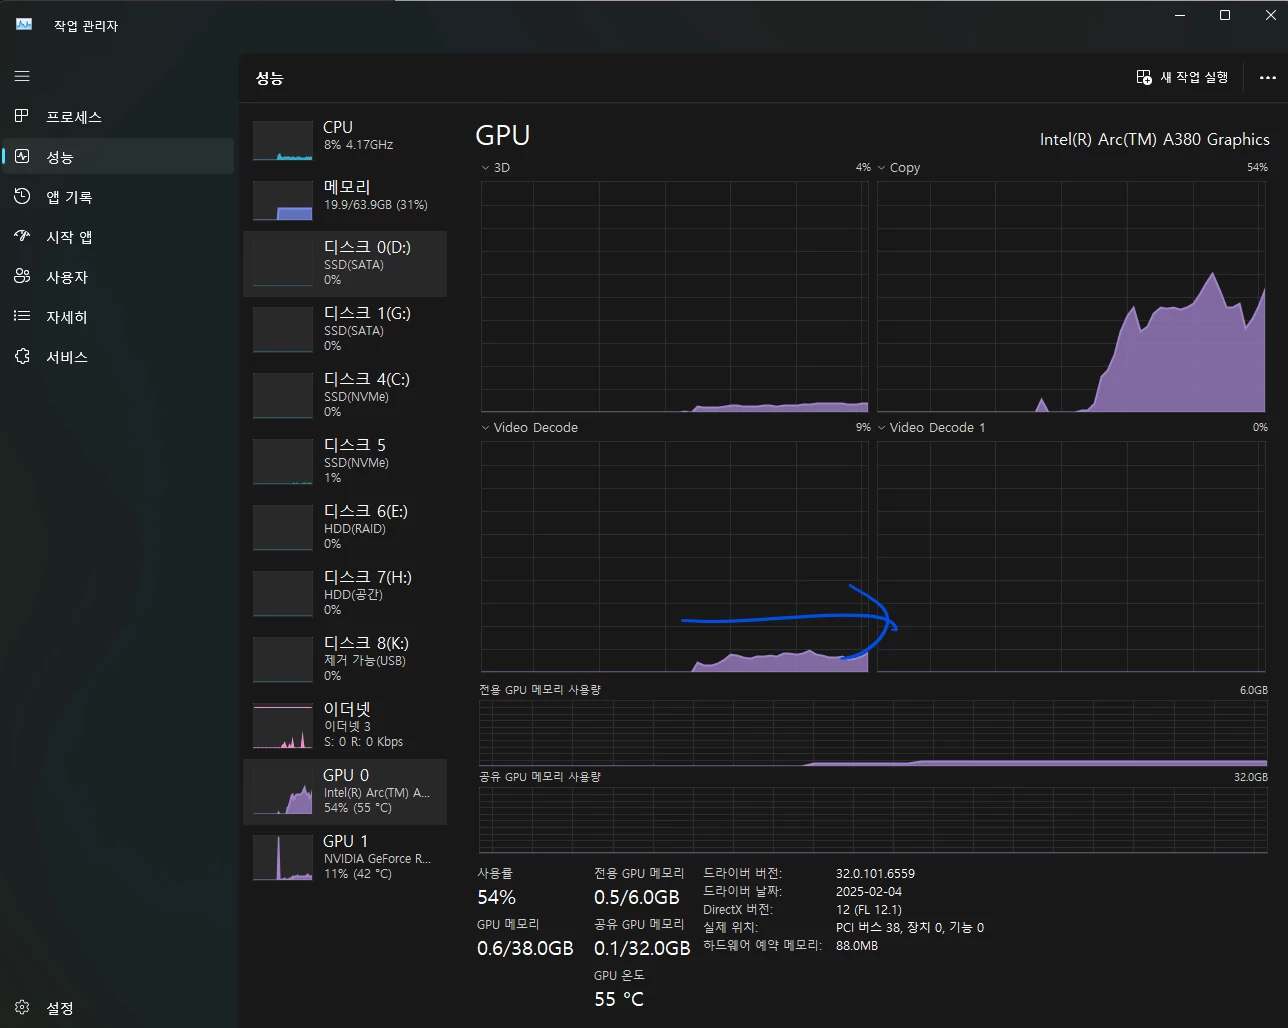Click the 자세히 details list icon
This screenshot has width=1288, height=1028.
click(x=22, y=316)
